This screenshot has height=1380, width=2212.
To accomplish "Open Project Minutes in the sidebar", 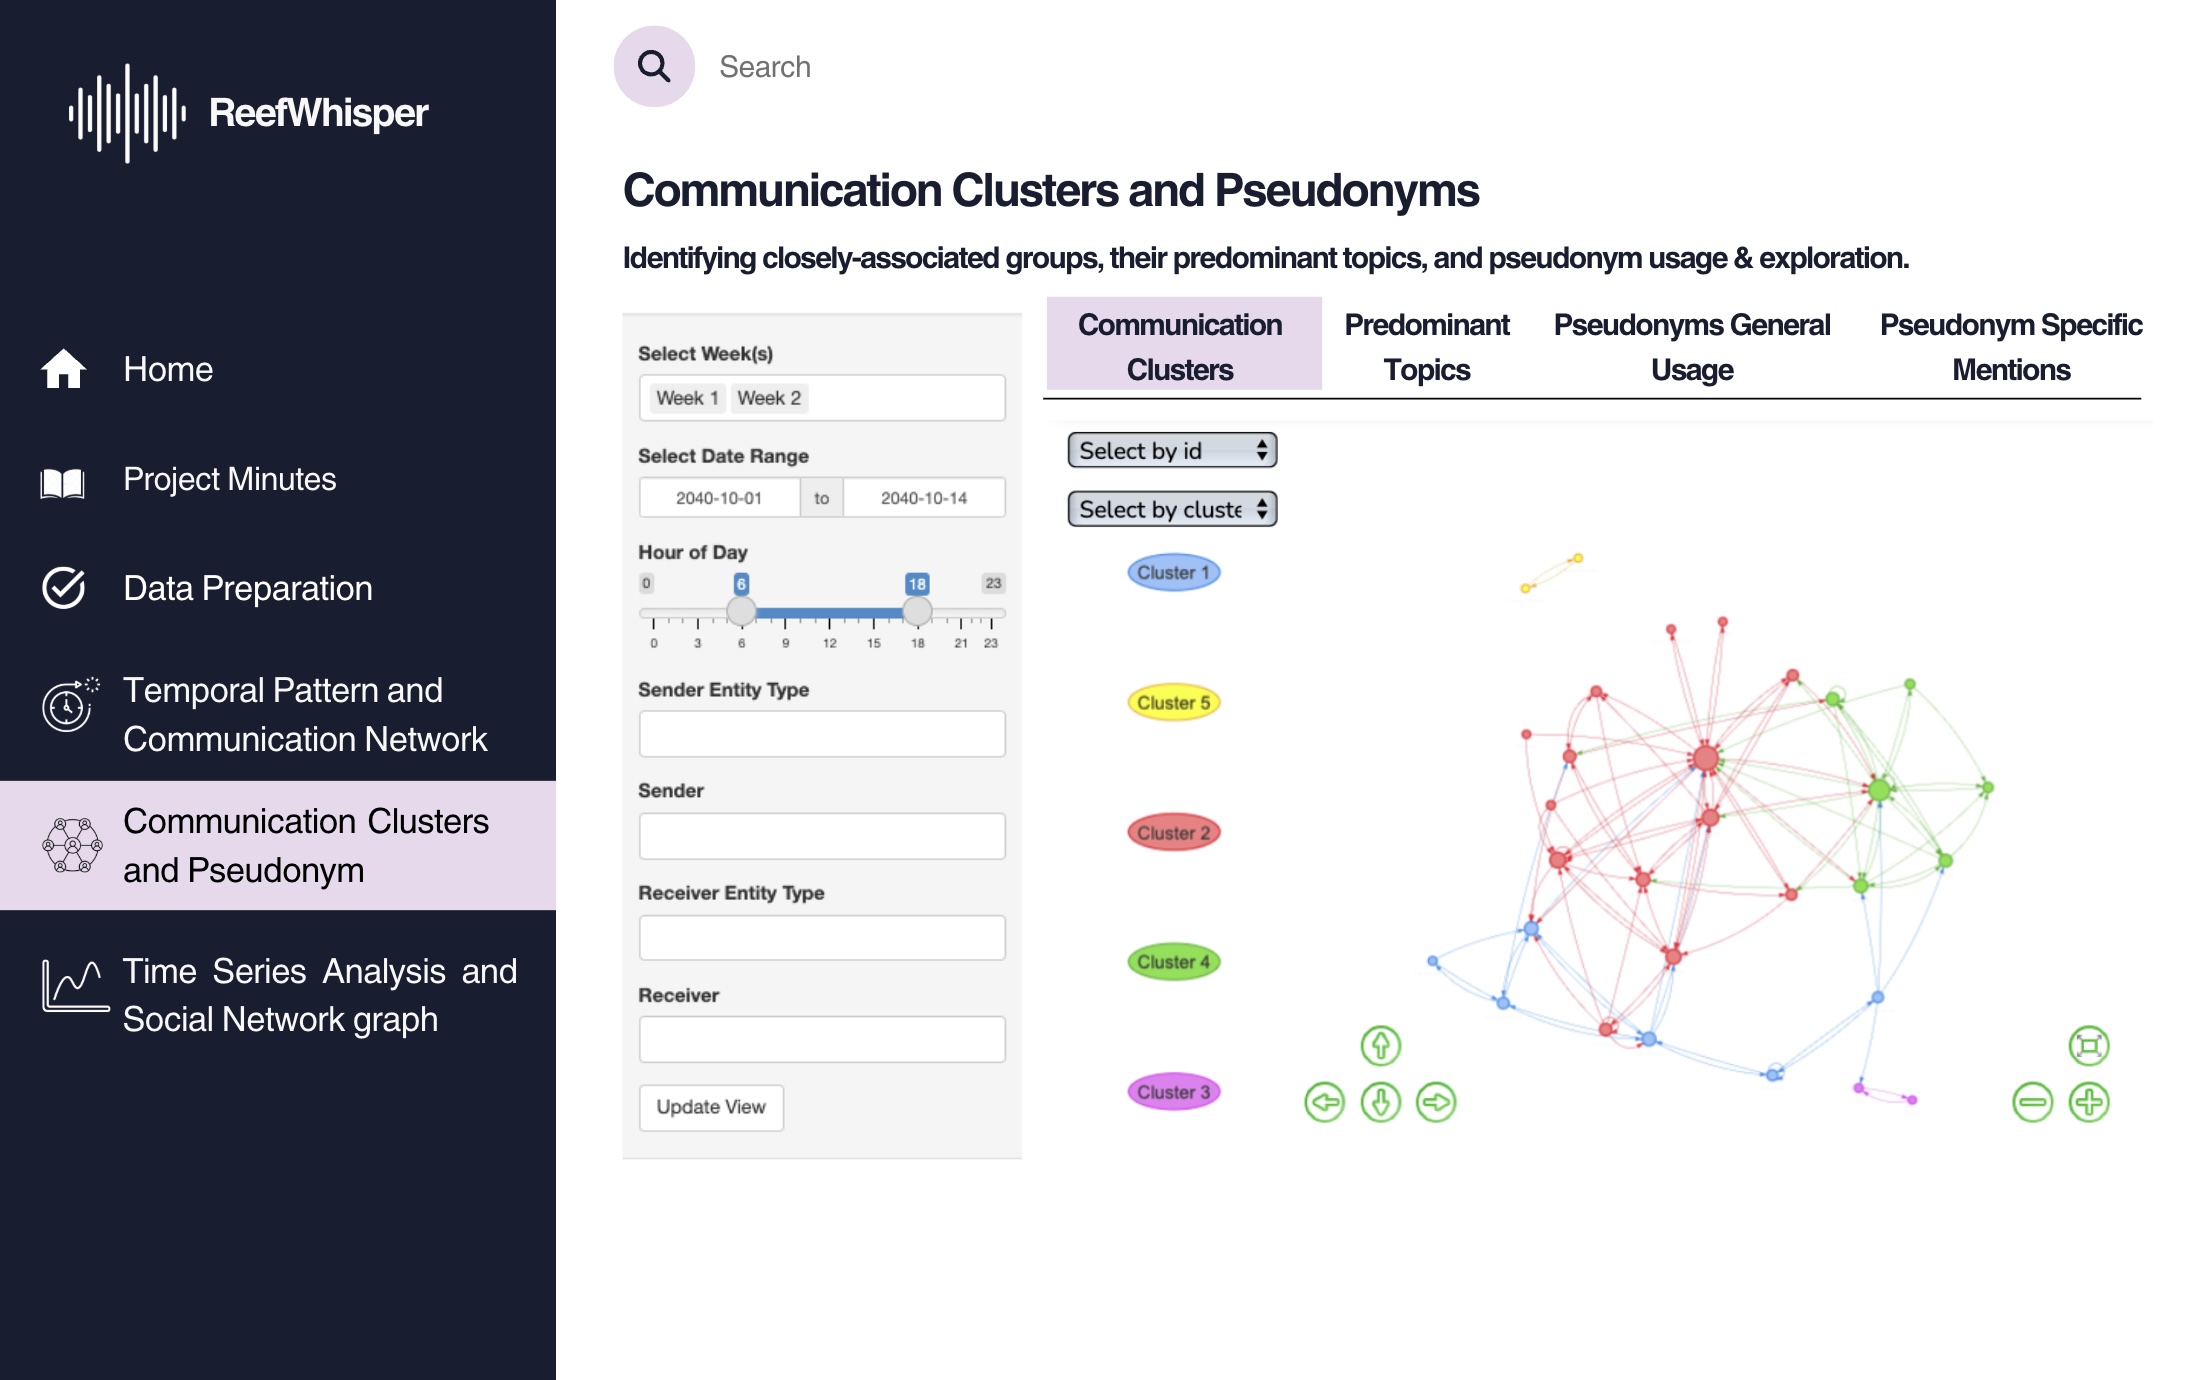I will [x=229, y=479].
